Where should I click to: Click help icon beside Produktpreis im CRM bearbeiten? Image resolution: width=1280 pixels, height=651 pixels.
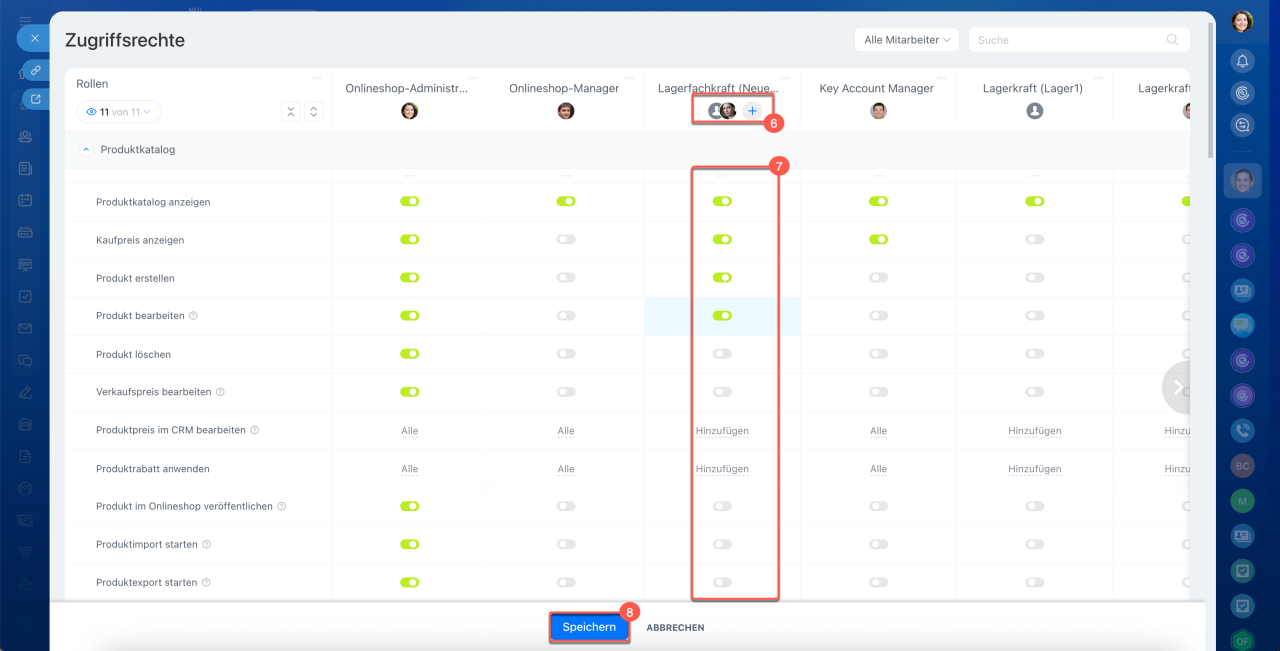tap(255, 430)
